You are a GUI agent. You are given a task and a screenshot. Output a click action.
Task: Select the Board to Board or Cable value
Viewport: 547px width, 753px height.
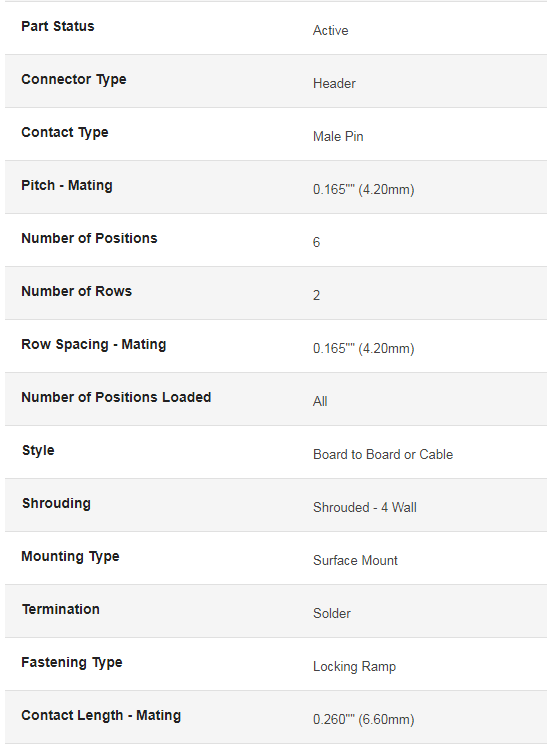tap(383, 454)
